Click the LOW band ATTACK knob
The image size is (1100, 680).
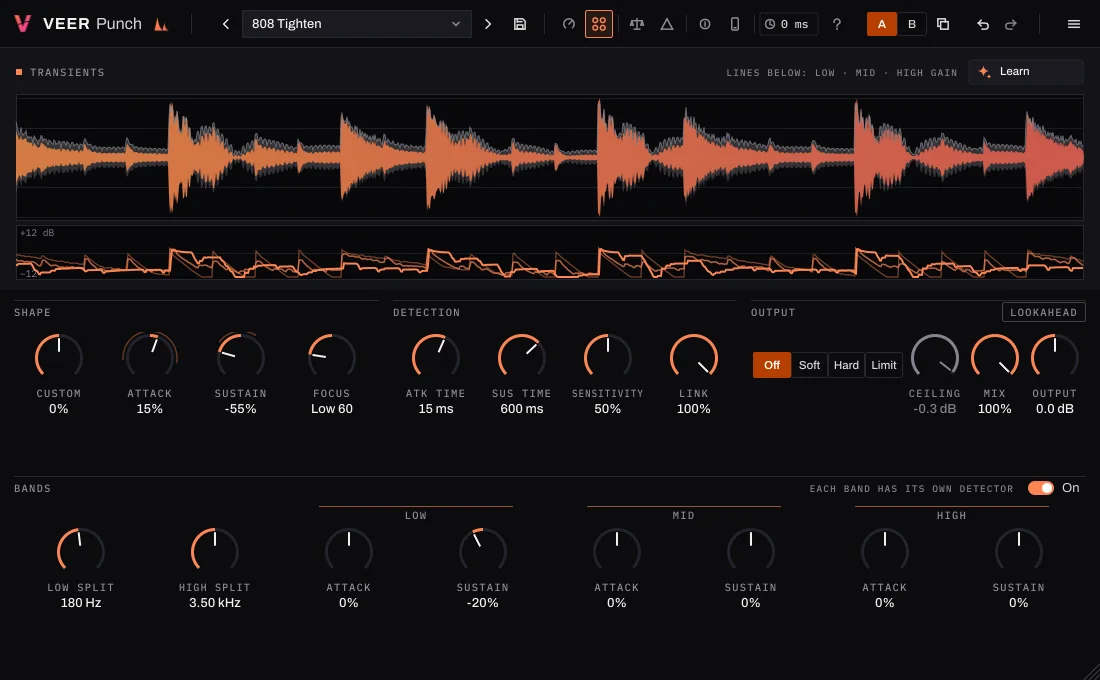click(x=349, y=550)
